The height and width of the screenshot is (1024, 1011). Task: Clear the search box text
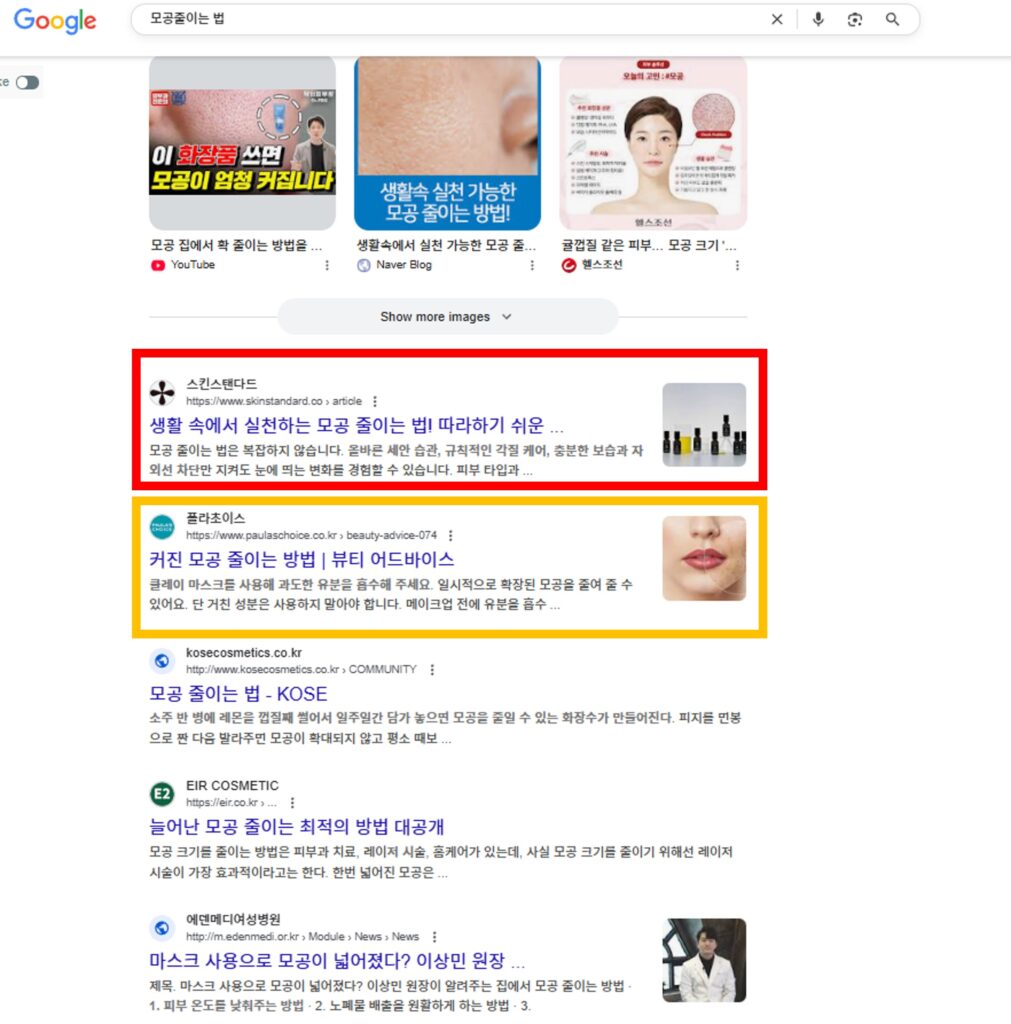777,20
